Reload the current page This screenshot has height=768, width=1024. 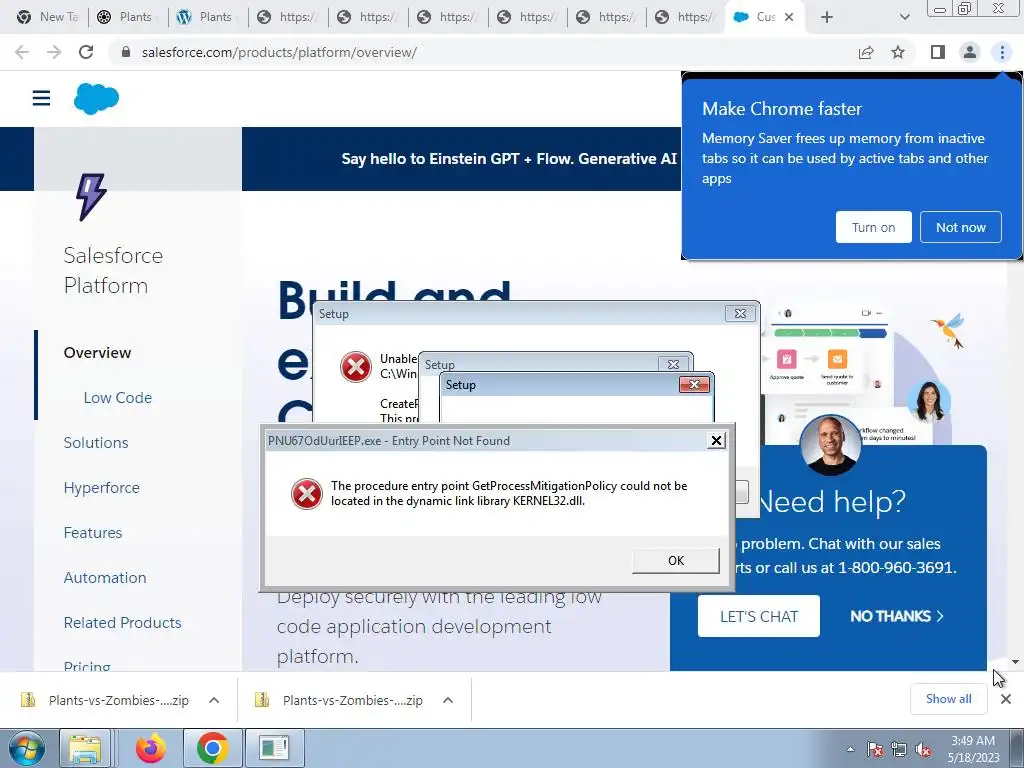tap(86, 52)
